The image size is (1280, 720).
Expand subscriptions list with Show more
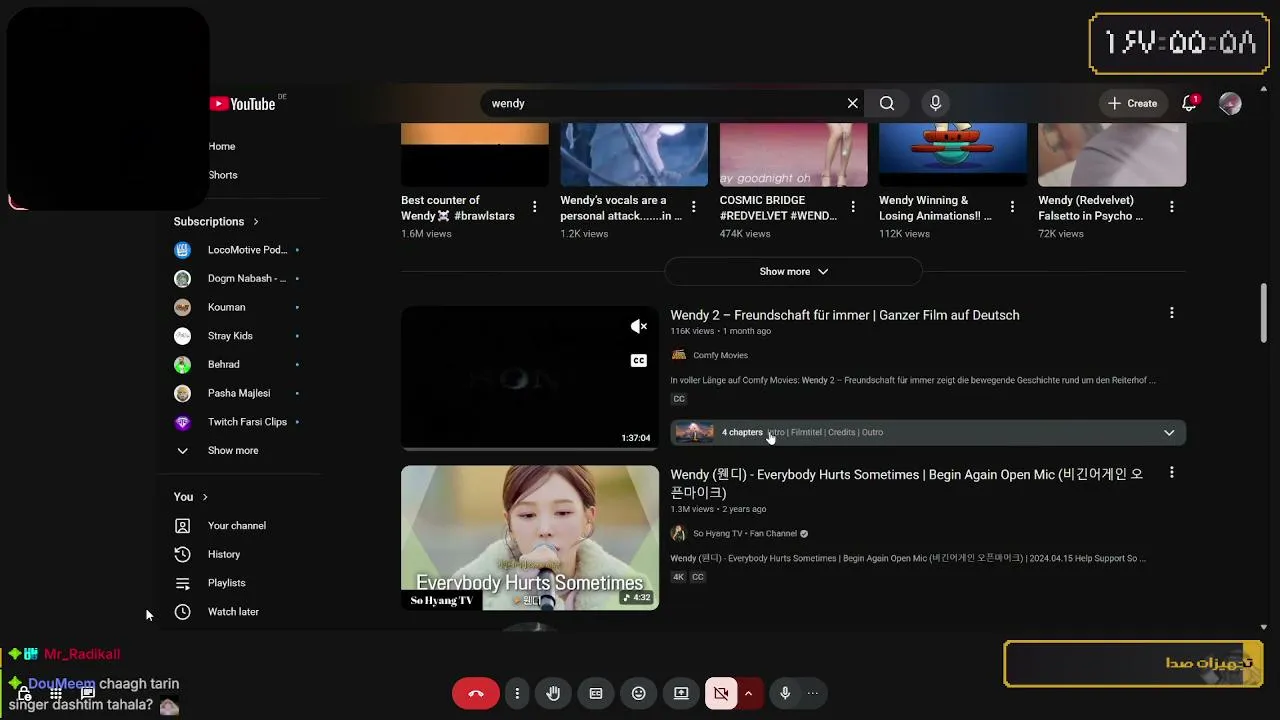point(217,451)
